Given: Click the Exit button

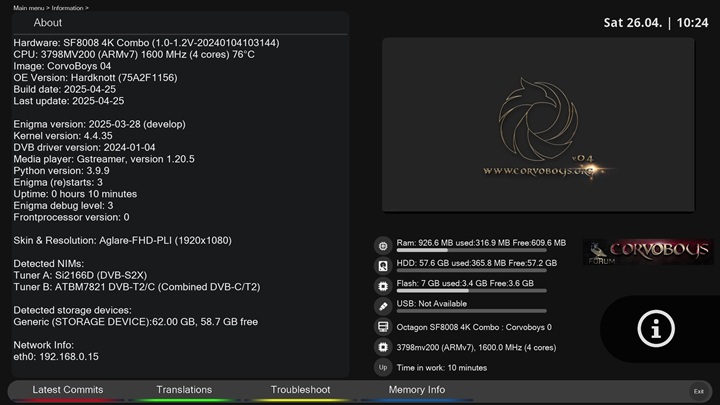Looking at the screenshot, I should [x=699, y=391].
